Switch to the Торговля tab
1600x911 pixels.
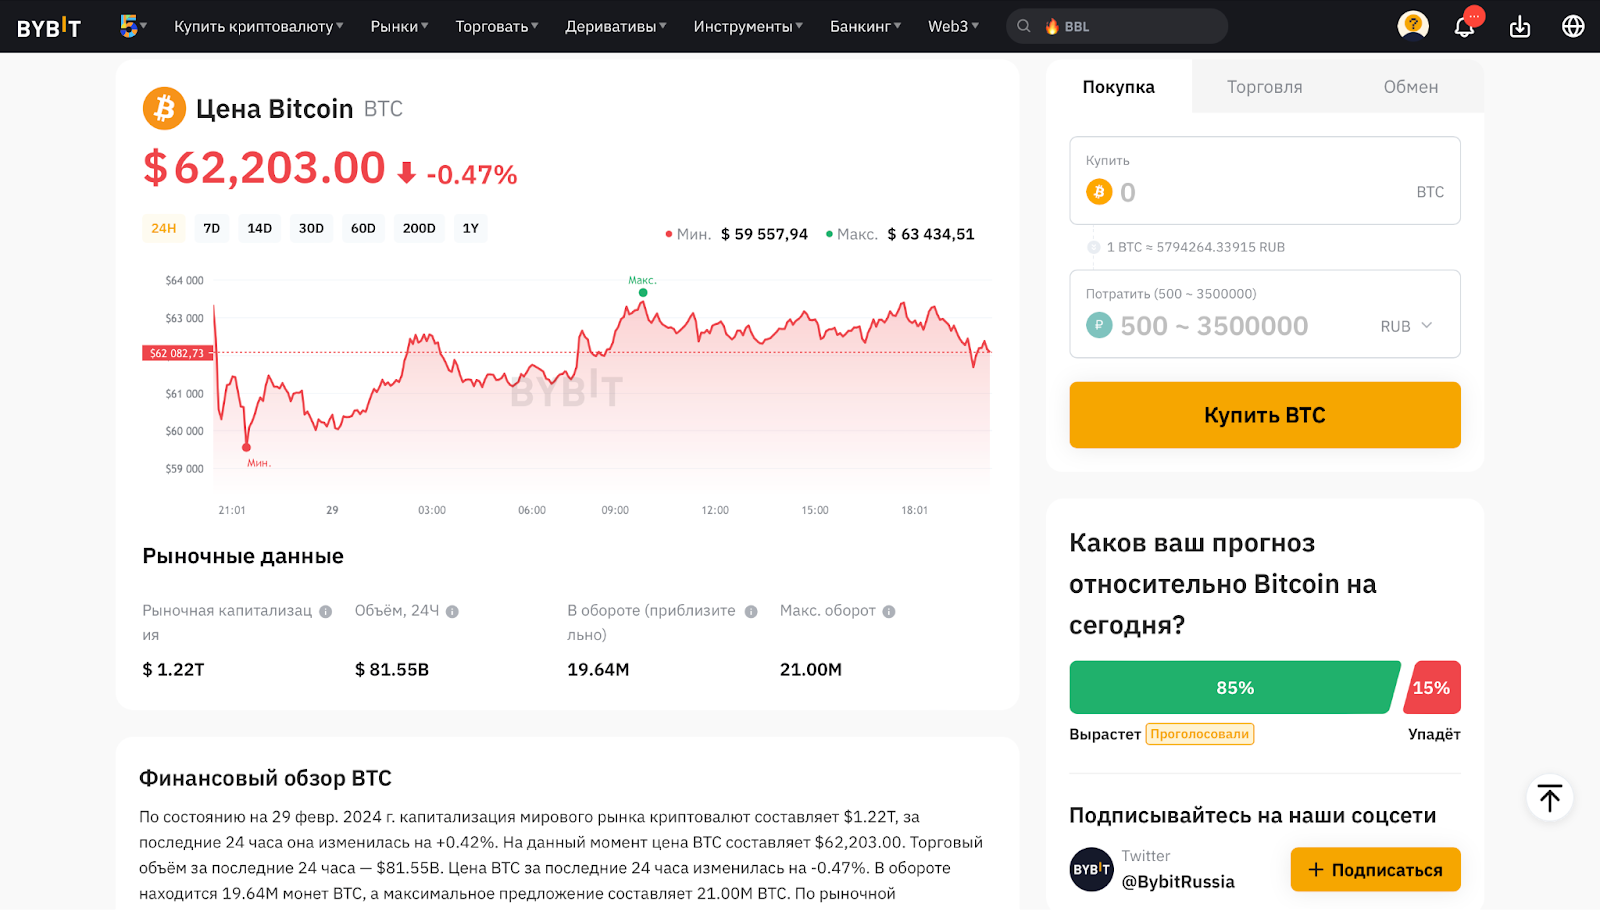click(x=1264, y=87)
